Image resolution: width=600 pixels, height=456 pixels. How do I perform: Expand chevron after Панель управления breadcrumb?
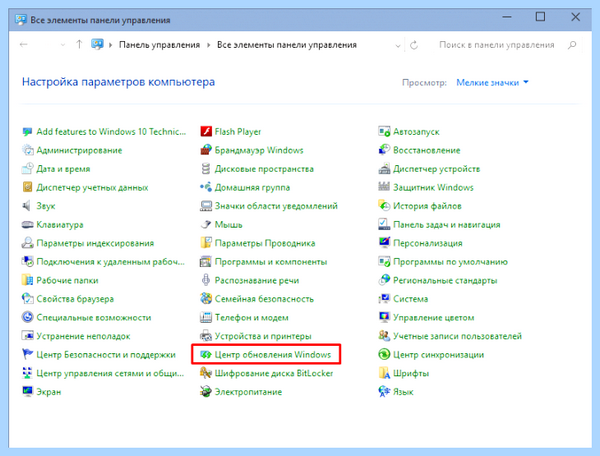[209, 45]
